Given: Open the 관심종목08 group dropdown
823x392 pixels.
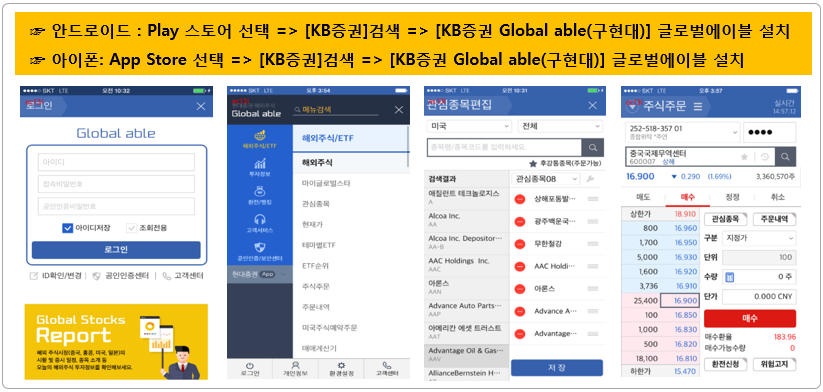Looking at the screenshot, I should (545, 179).
